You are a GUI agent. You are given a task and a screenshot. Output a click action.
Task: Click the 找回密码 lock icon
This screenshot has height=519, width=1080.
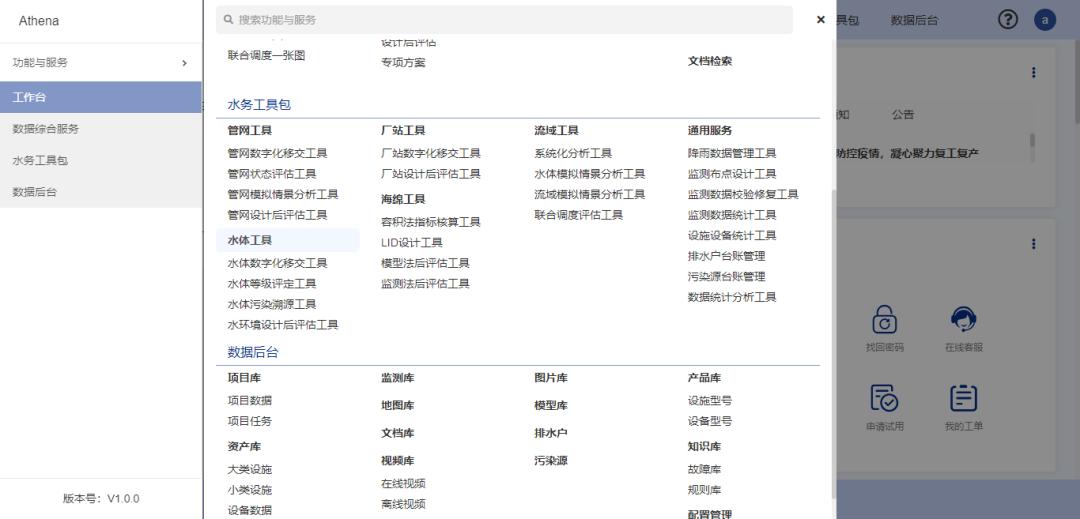884,320
